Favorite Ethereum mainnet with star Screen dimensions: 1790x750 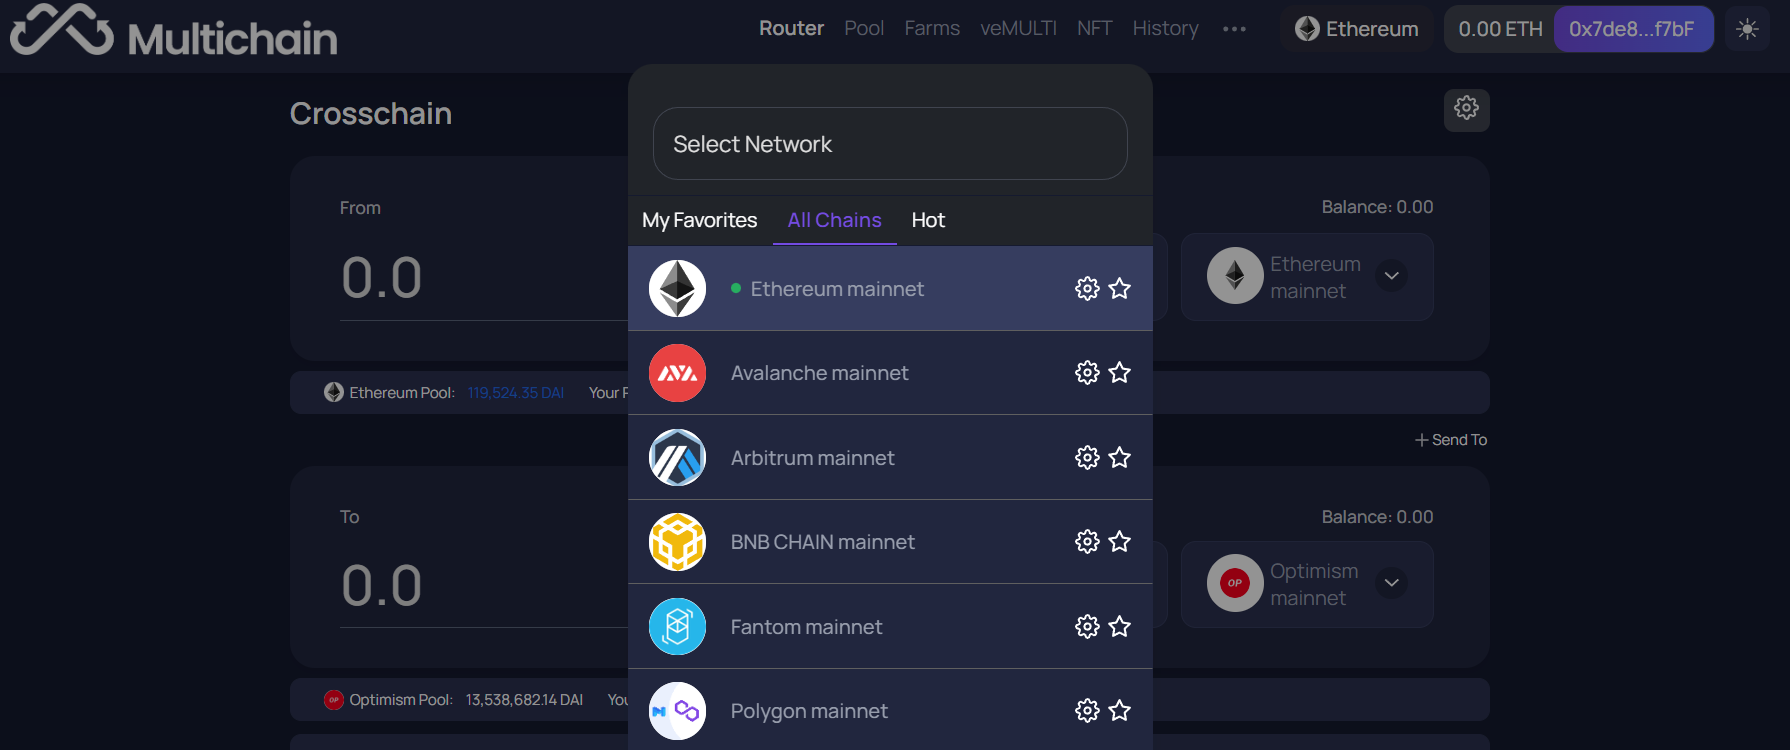pyautogui.click(x=1120, y=289)
